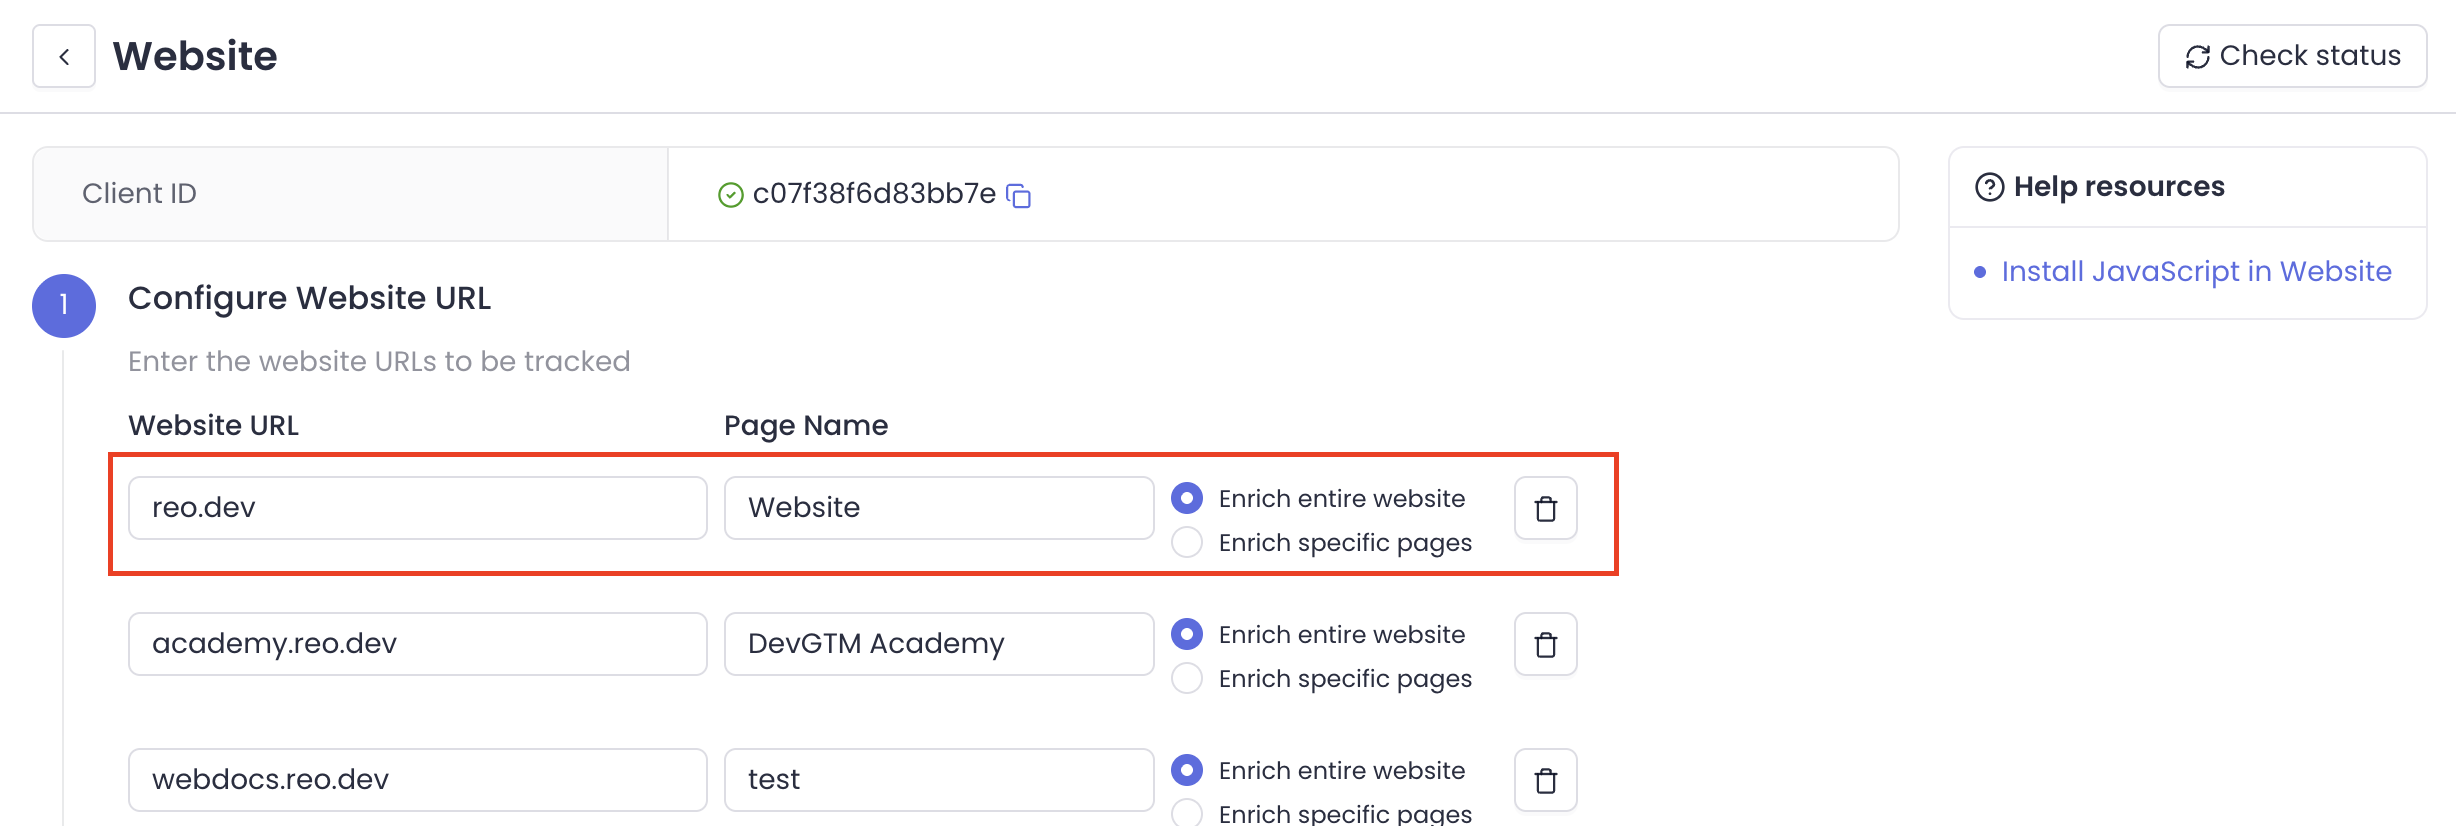
Task: Click the green verified check icon
Action: coord(731,195)
